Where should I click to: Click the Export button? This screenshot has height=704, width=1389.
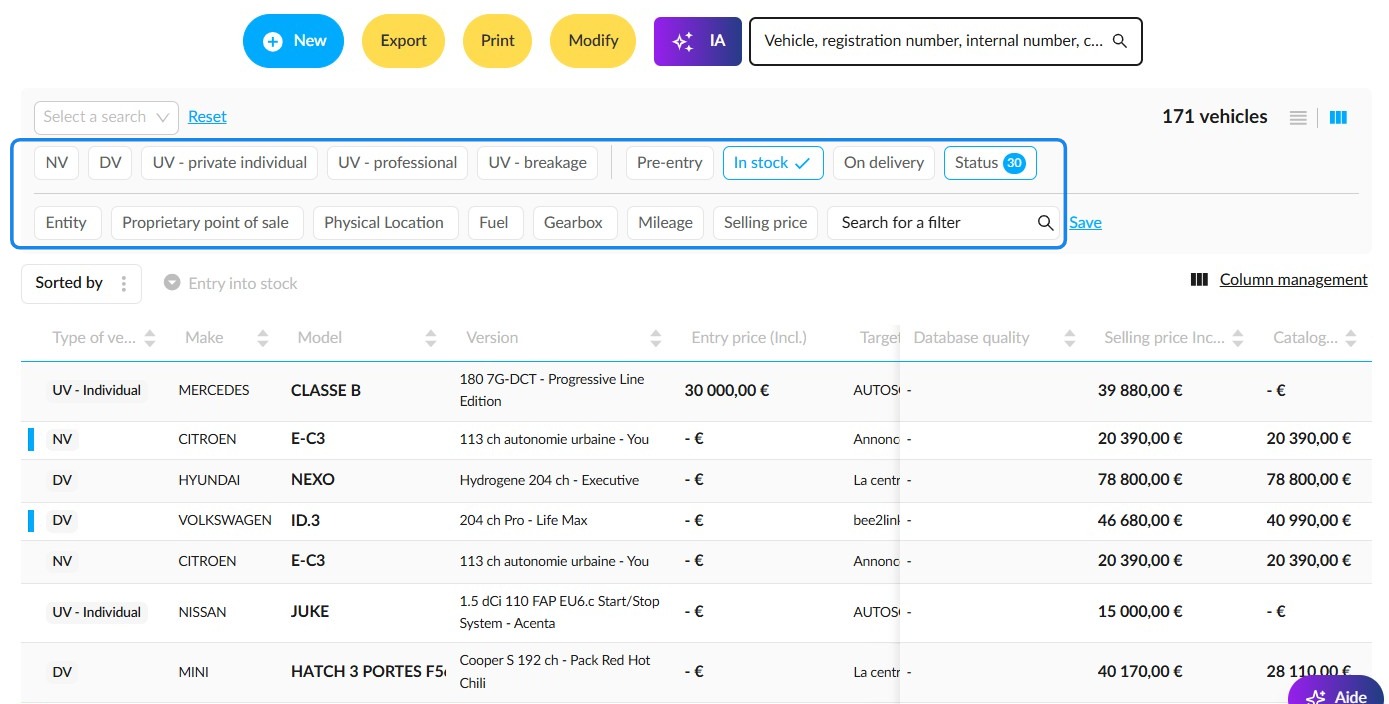(403, 41)
